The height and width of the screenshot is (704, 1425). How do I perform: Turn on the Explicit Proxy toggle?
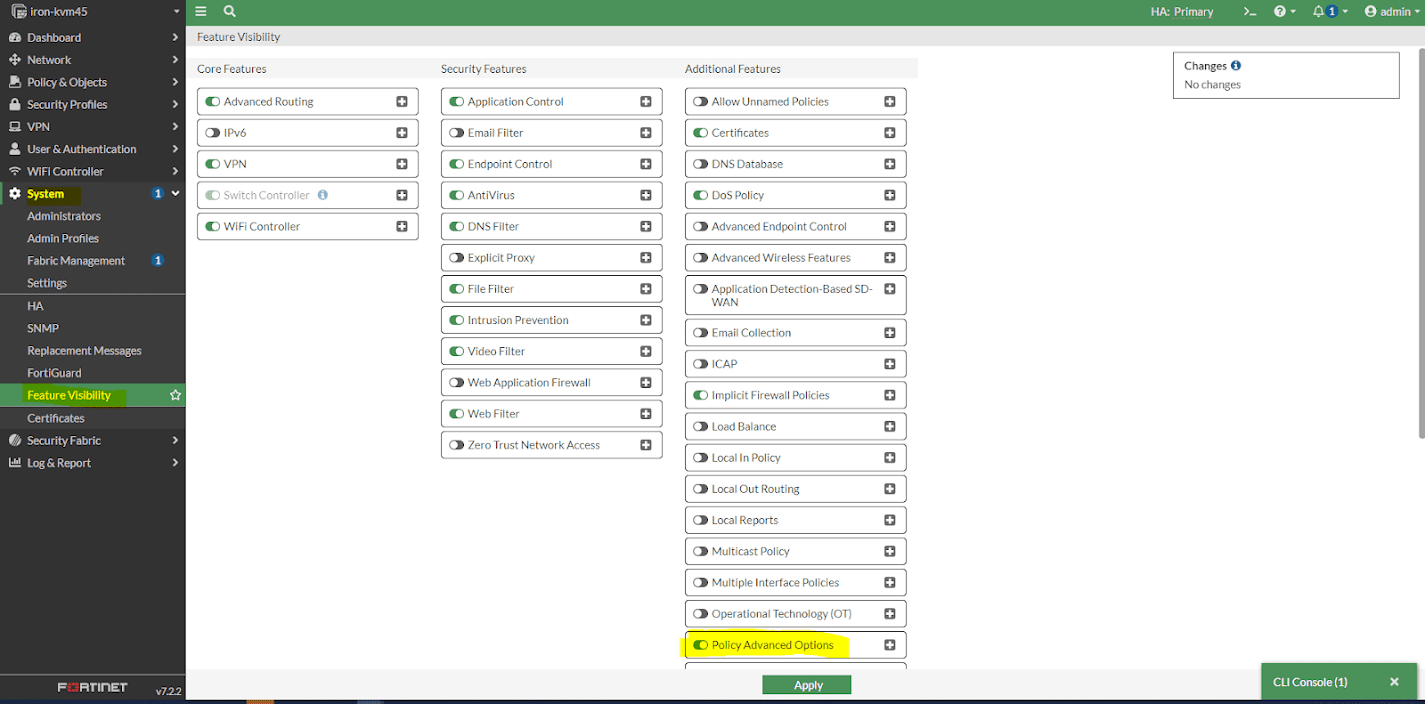coord(456,257)
